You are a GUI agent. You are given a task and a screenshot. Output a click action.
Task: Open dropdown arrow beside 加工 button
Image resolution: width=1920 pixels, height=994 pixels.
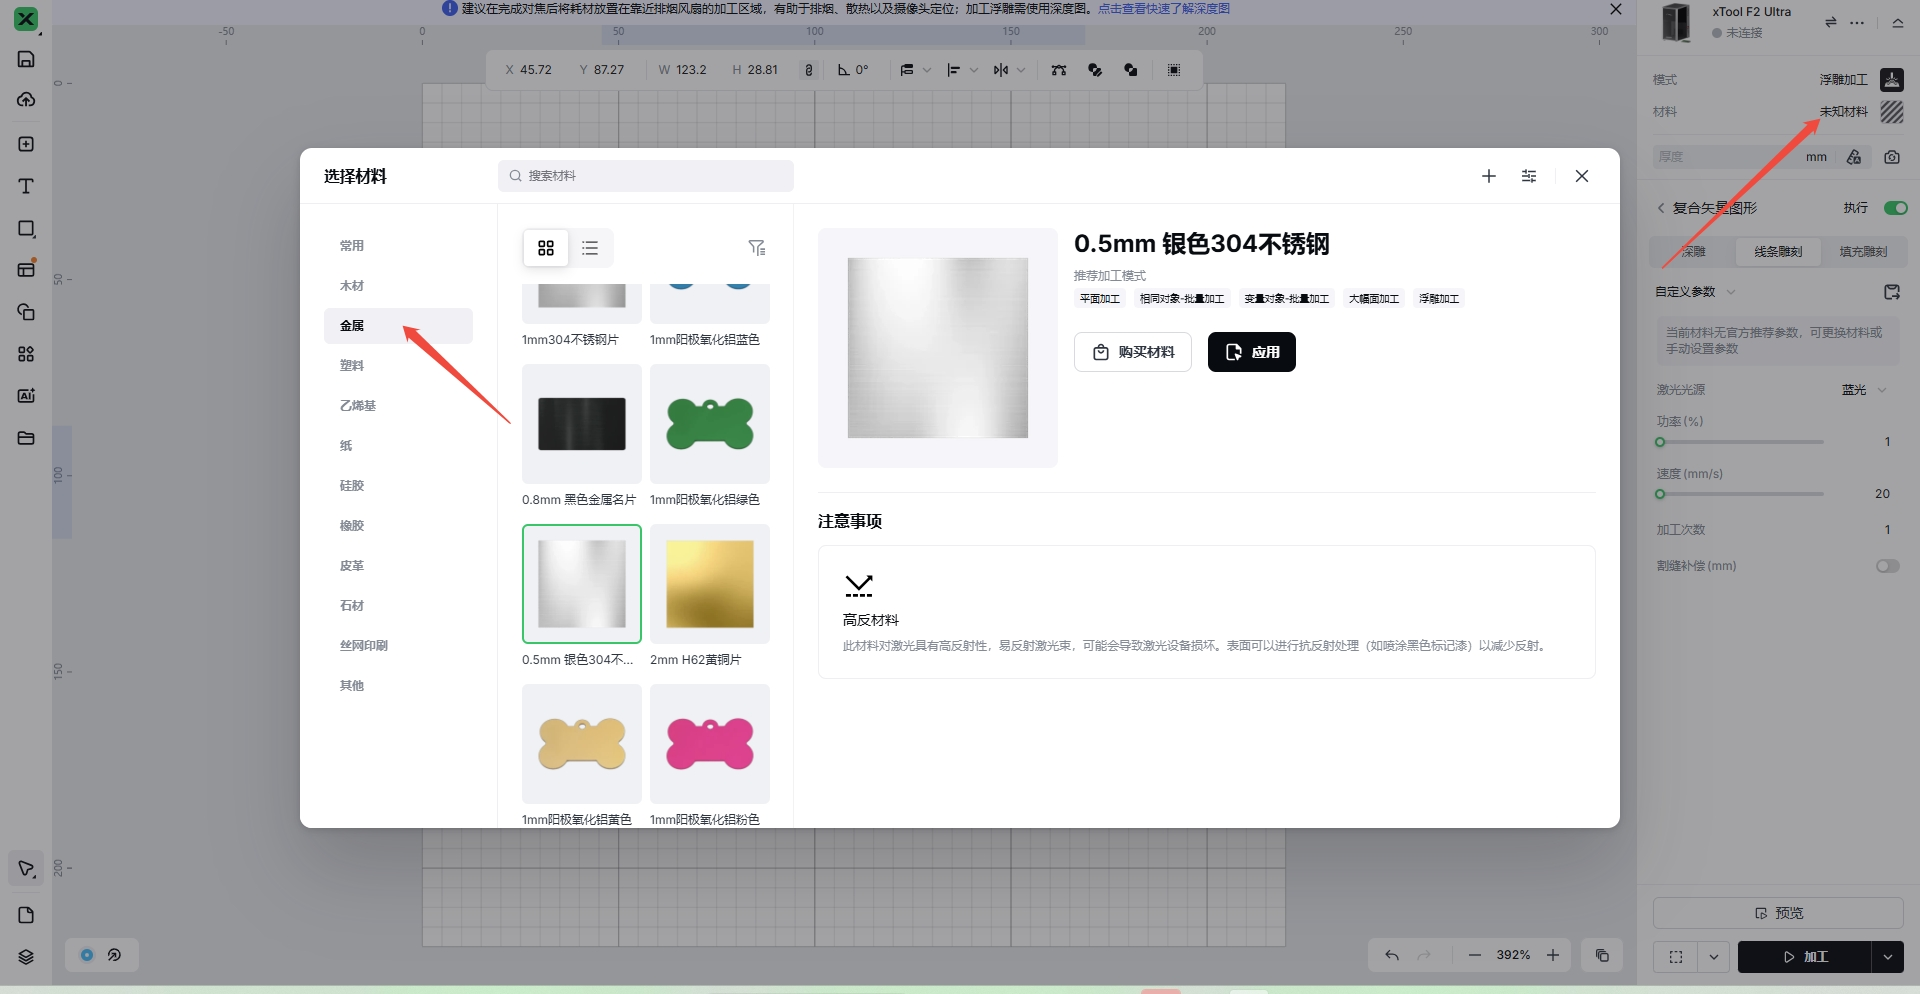[1887, 957]
